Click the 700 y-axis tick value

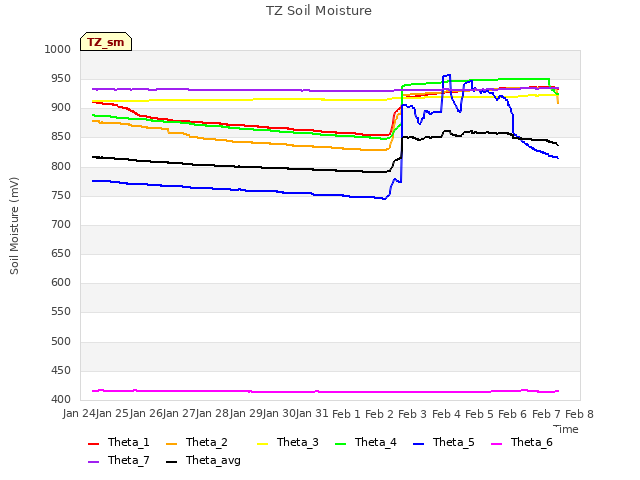[61, 224]
